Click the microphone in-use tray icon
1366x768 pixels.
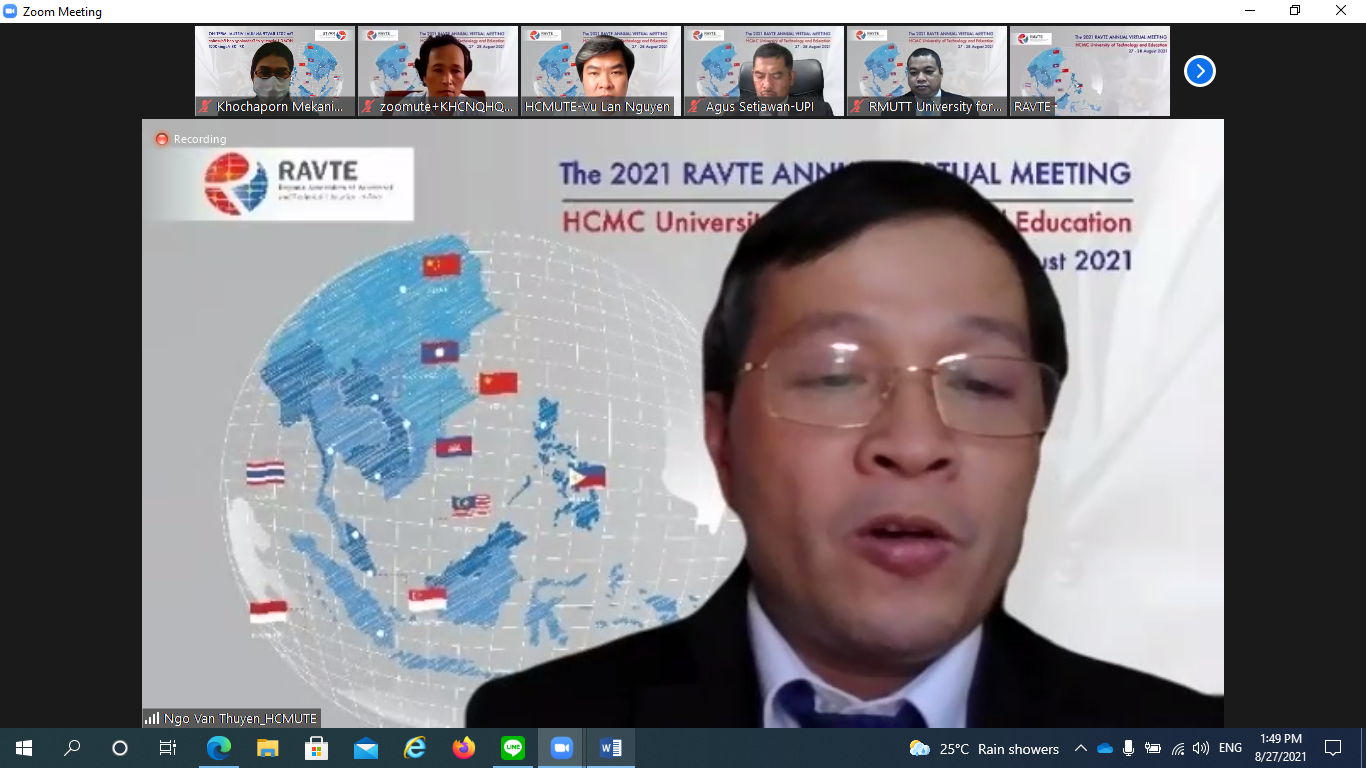[1129, 748]
